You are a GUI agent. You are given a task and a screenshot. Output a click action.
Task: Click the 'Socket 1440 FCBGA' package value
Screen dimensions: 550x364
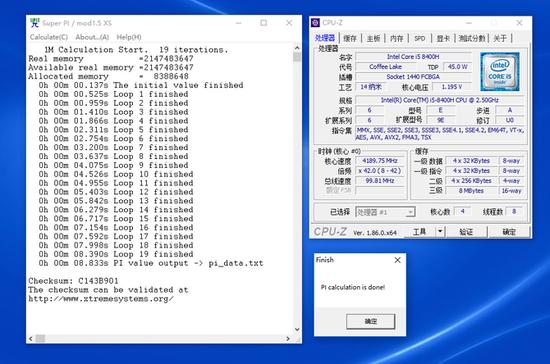click(413, 77)
